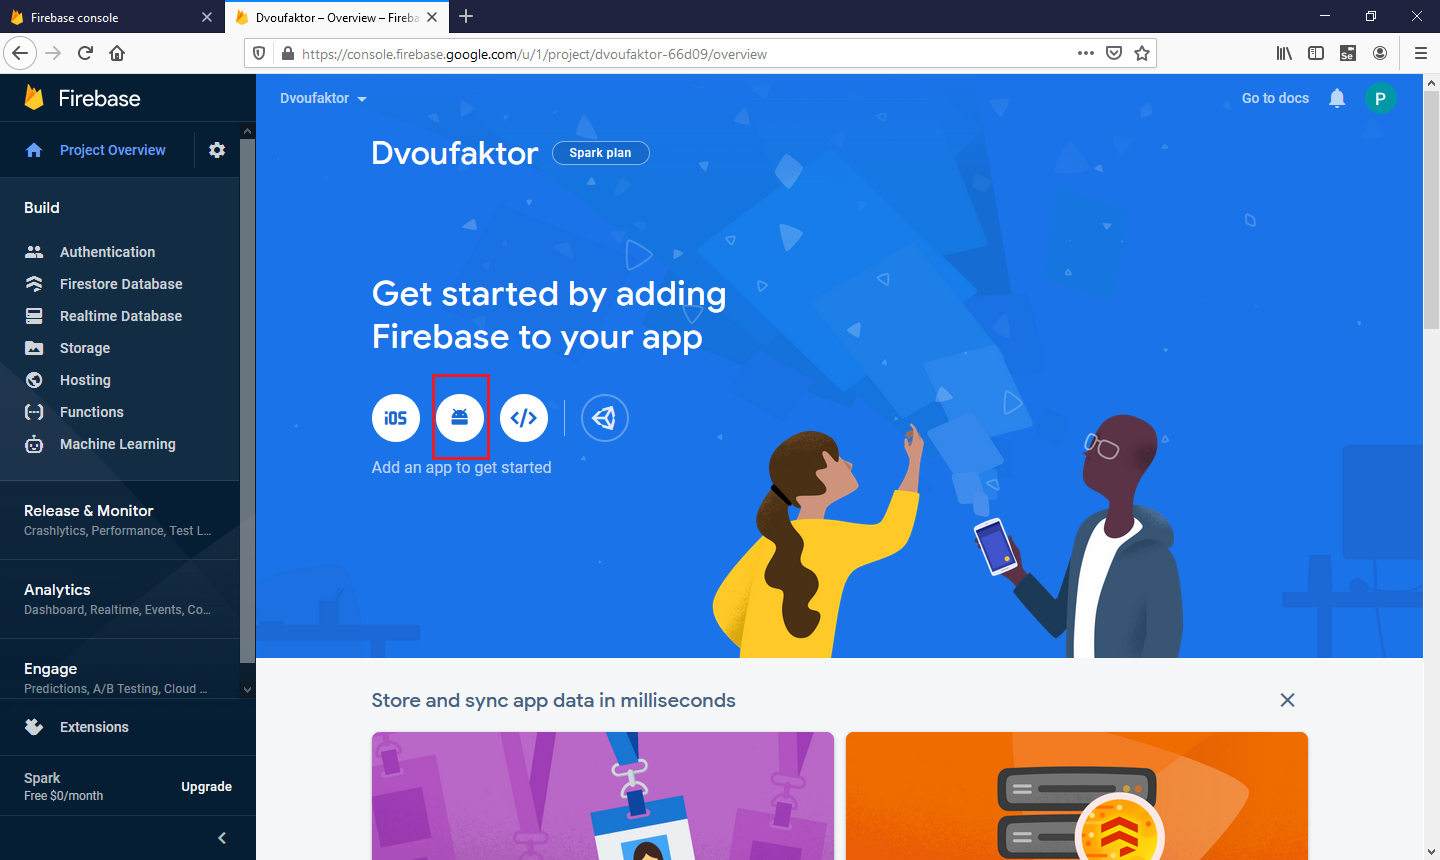Image resolution: width=1440 pixels, height=860 pixels.
Task: Collapse the sidebar with the chevron arrow
Action: [222, 838]
